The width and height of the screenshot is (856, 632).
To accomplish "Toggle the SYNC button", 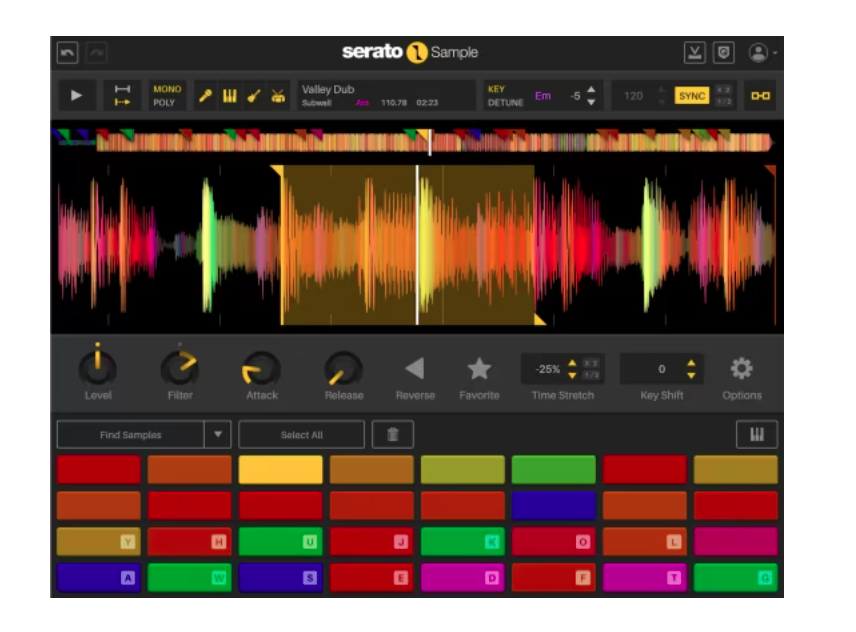I will tap(692, 96).
